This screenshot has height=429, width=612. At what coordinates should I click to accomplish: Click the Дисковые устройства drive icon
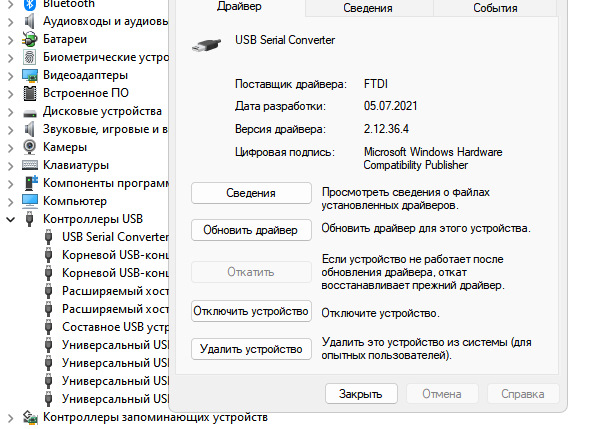point(30,111)
